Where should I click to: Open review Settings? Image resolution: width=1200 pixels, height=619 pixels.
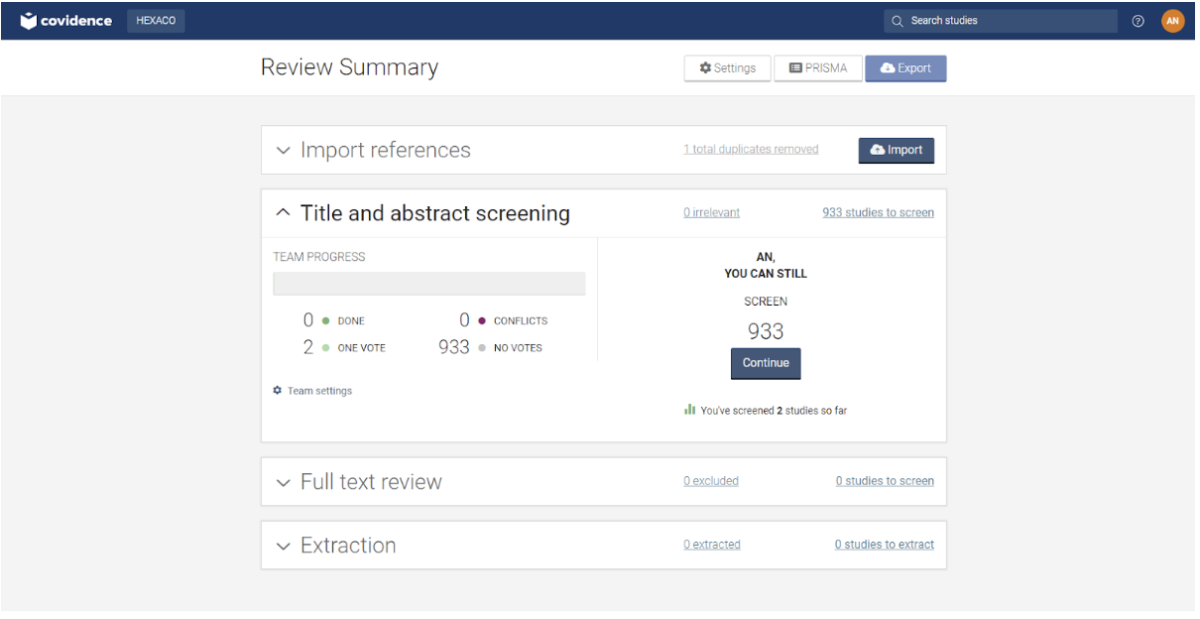point(727,68)
